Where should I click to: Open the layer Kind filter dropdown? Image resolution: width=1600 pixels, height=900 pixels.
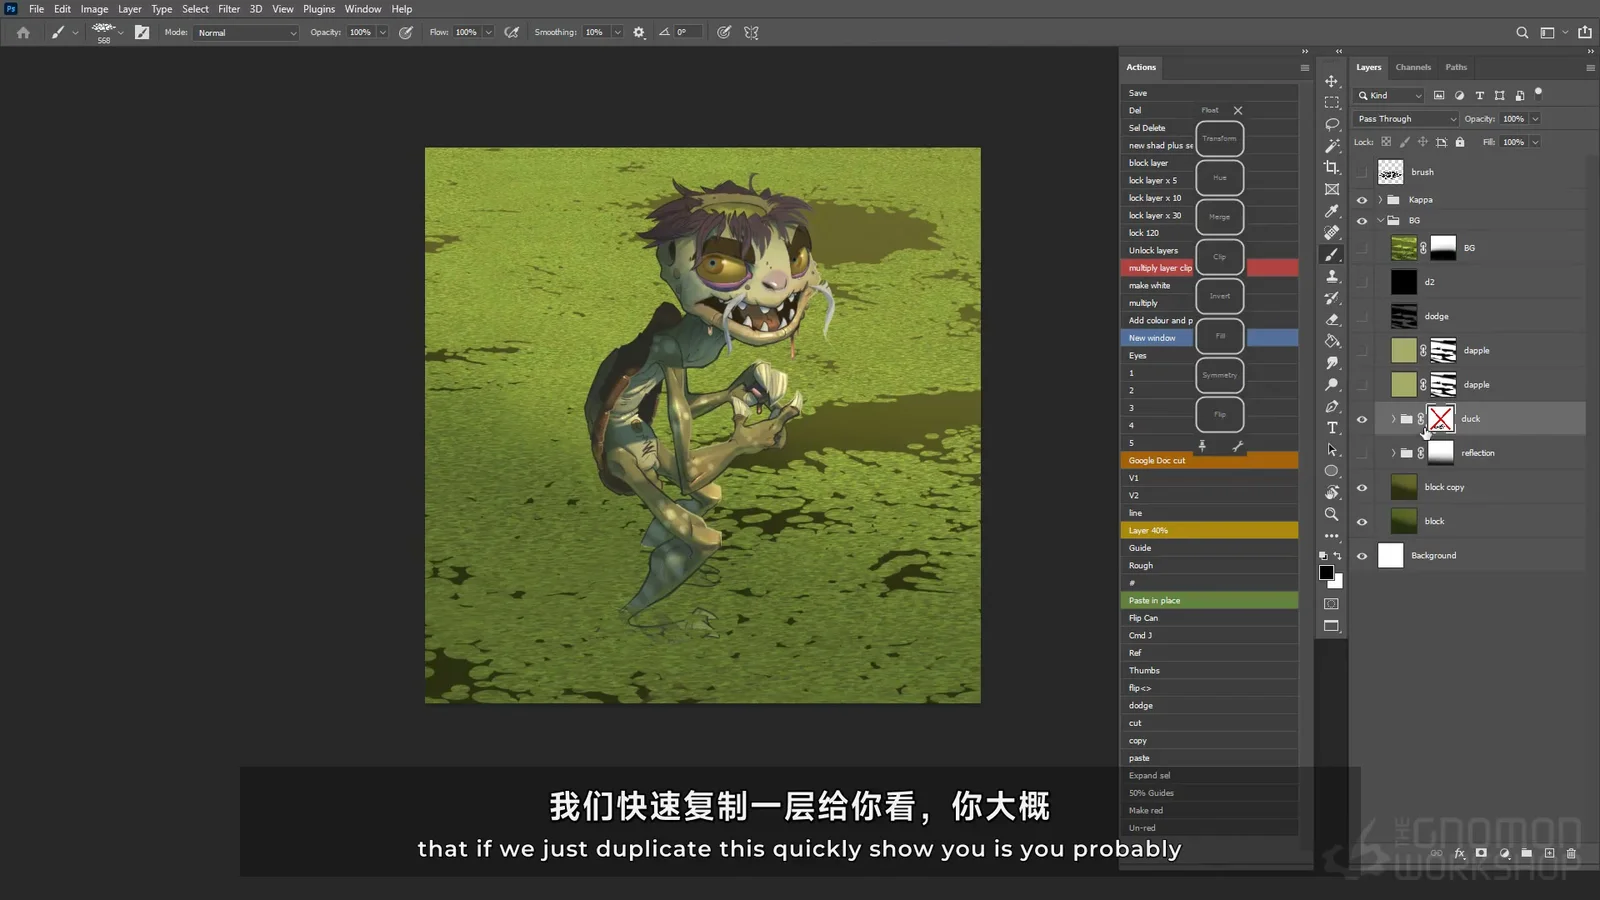(1389, 95)
